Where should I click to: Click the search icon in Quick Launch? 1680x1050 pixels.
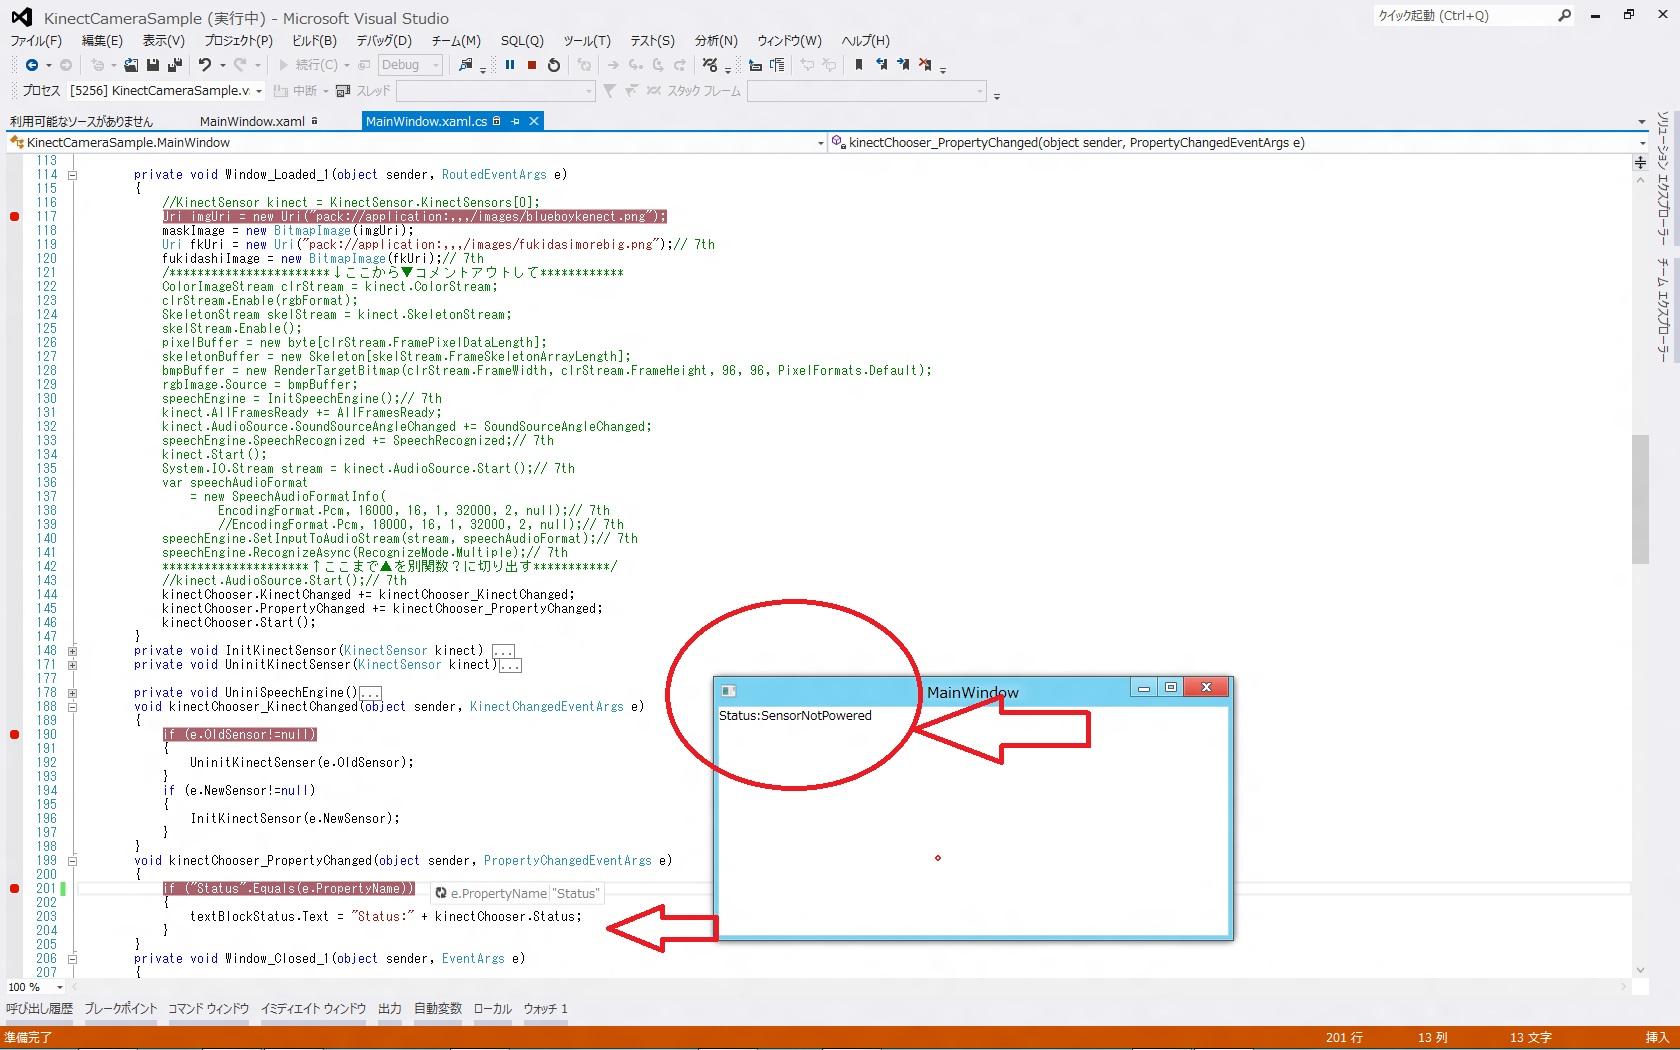click(x=1564, y=16)
